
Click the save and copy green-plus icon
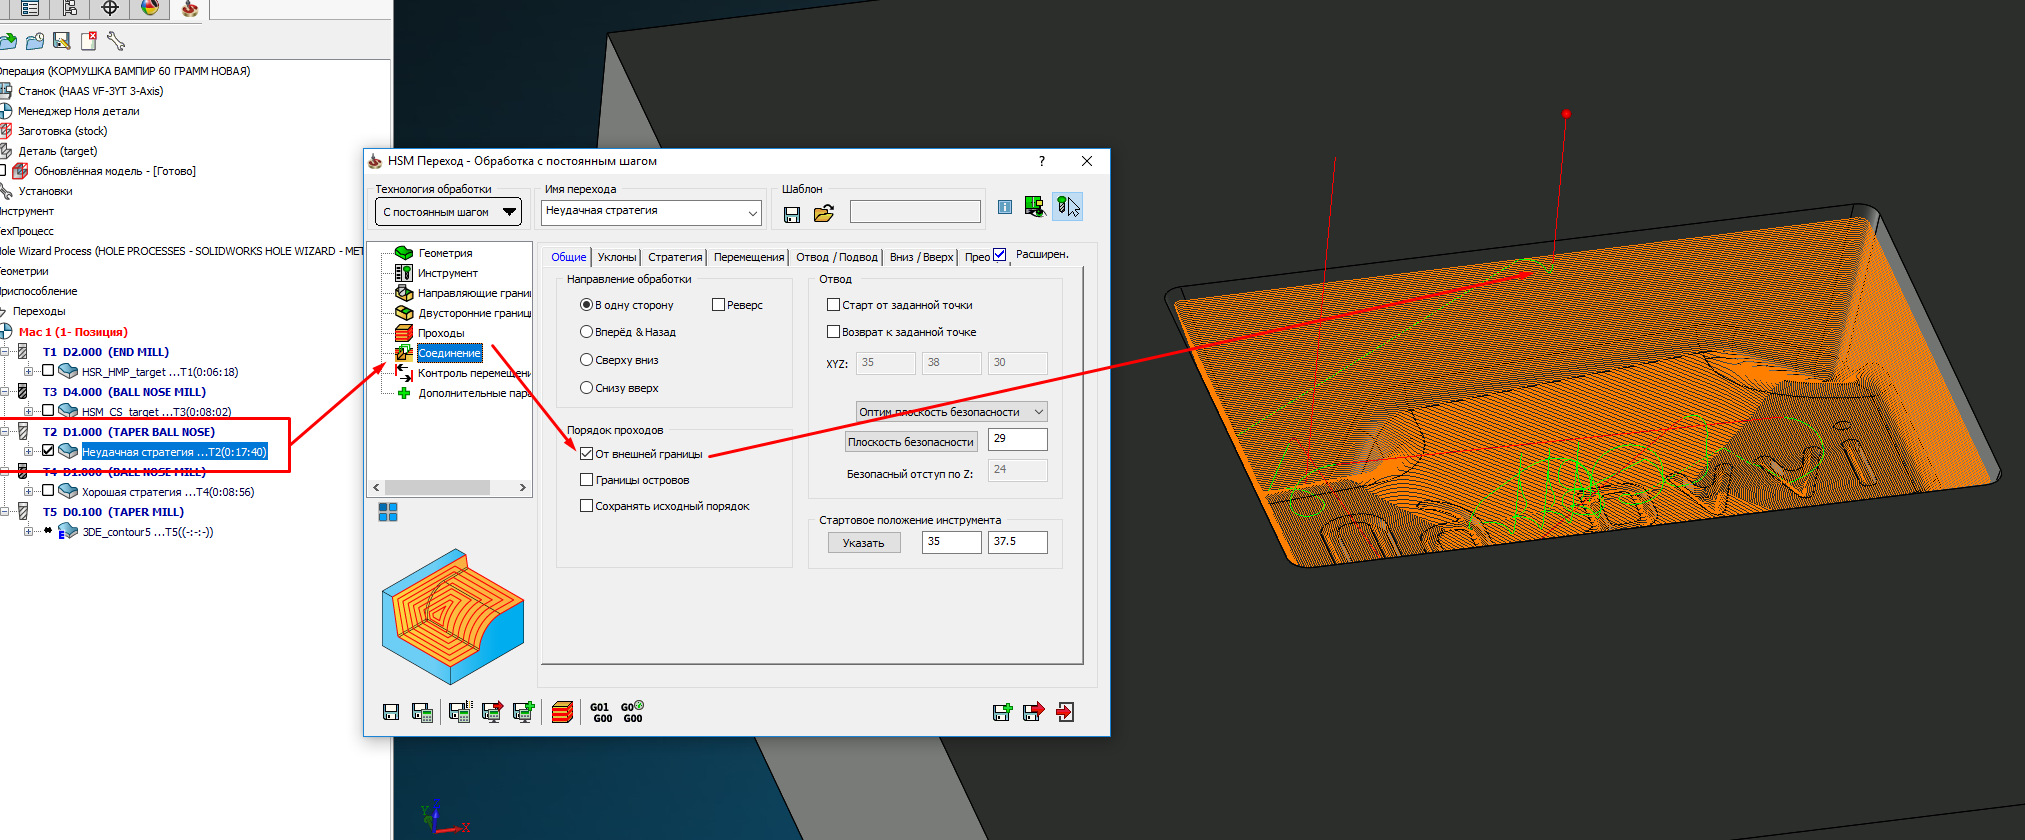coord(1002,712)
